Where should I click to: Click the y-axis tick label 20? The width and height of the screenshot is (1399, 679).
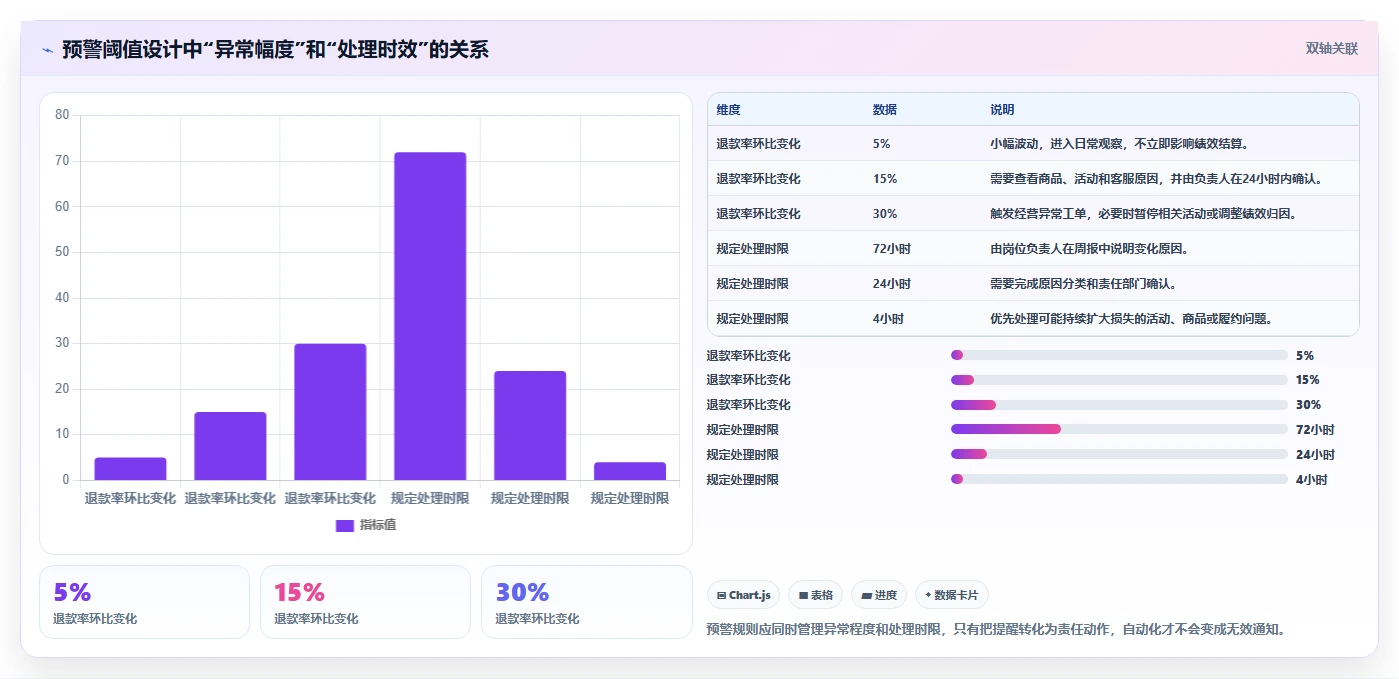[62, 389]
